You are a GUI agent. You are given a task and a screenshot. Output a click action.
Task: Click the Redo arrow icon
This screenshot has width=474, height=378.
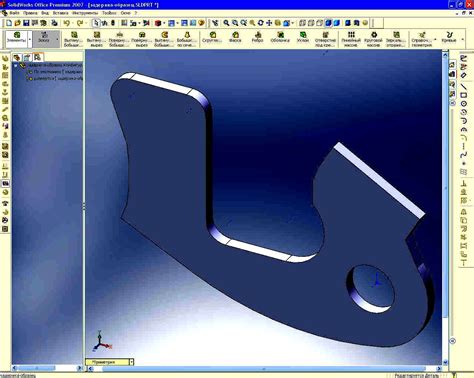click(80, 23)
